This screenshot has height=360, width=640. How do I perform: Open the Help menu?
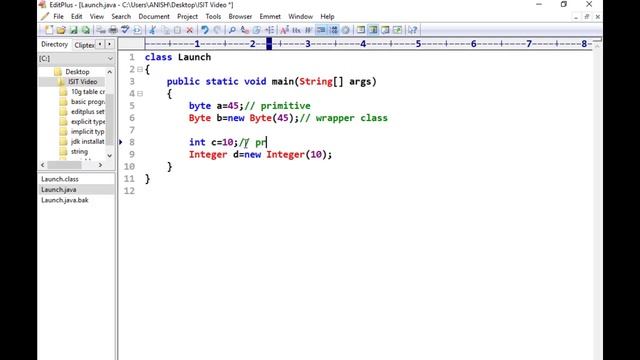click(327, 17)
